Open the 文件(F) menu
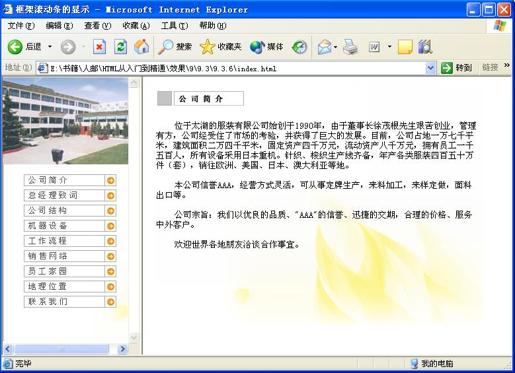The height and width of the screenshot is (373, 515). [x=21, y=26]
